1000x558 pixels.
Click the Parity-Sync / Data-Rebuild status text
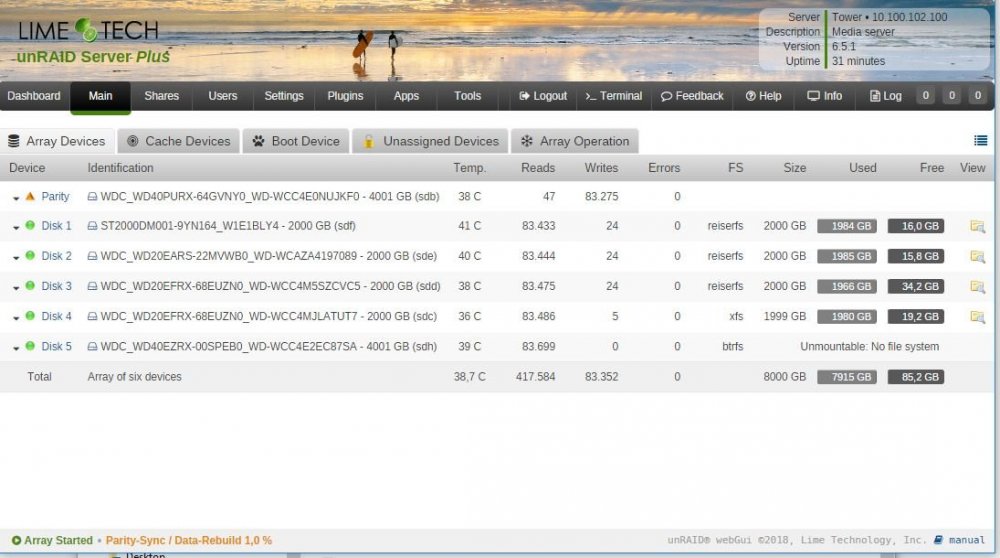click(189, 540)
